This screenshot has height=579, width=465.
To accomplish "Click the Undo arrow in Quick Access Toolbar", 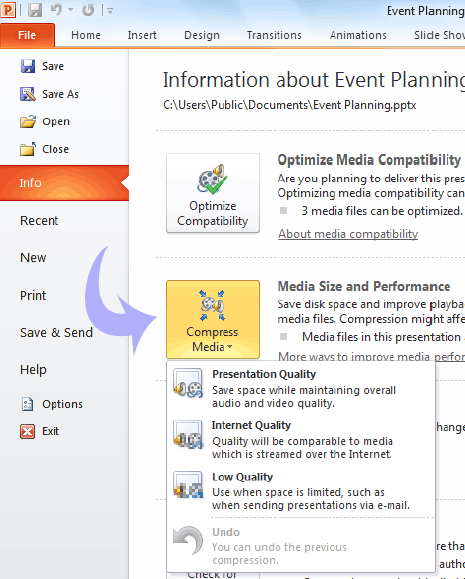I will pyautogui.click(x=56, y=10).
